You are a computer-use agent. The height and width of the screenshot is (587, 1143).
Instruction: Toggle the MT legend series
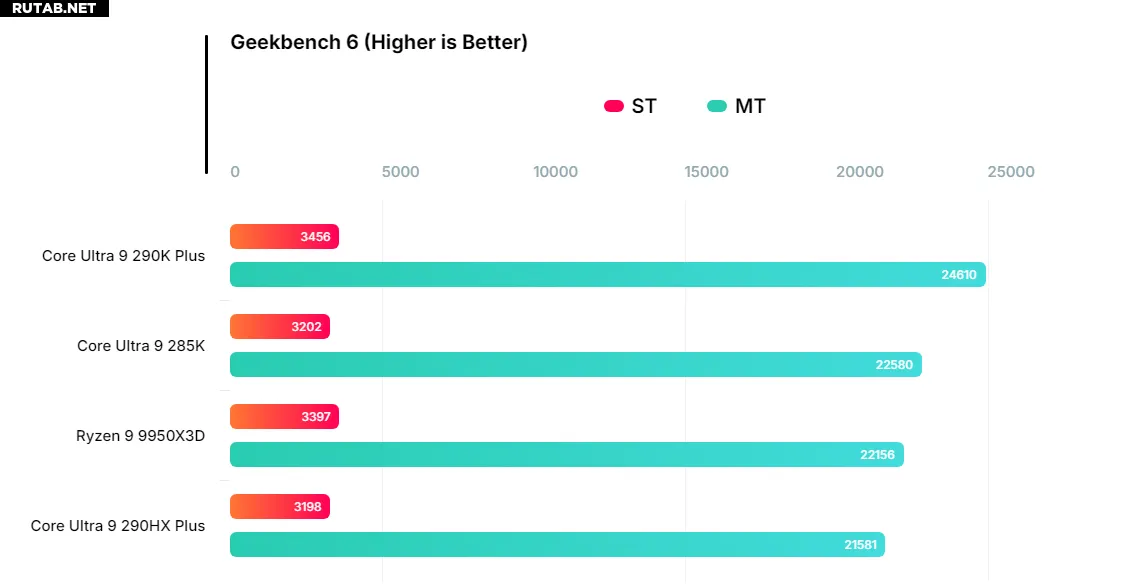[x=749, y=106]
